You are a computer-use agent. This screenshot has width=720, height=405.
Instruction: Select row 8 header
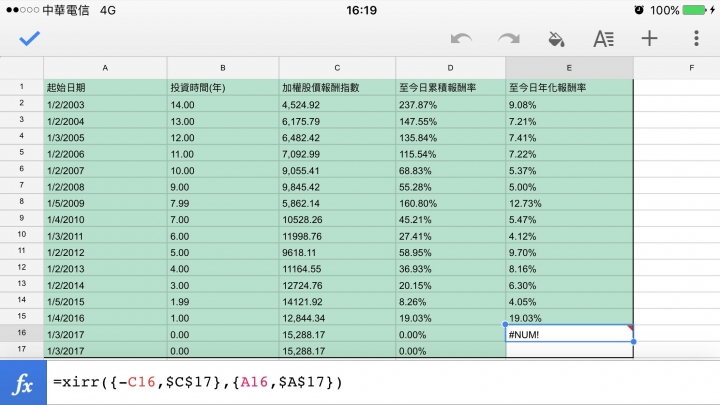point(22,202)
